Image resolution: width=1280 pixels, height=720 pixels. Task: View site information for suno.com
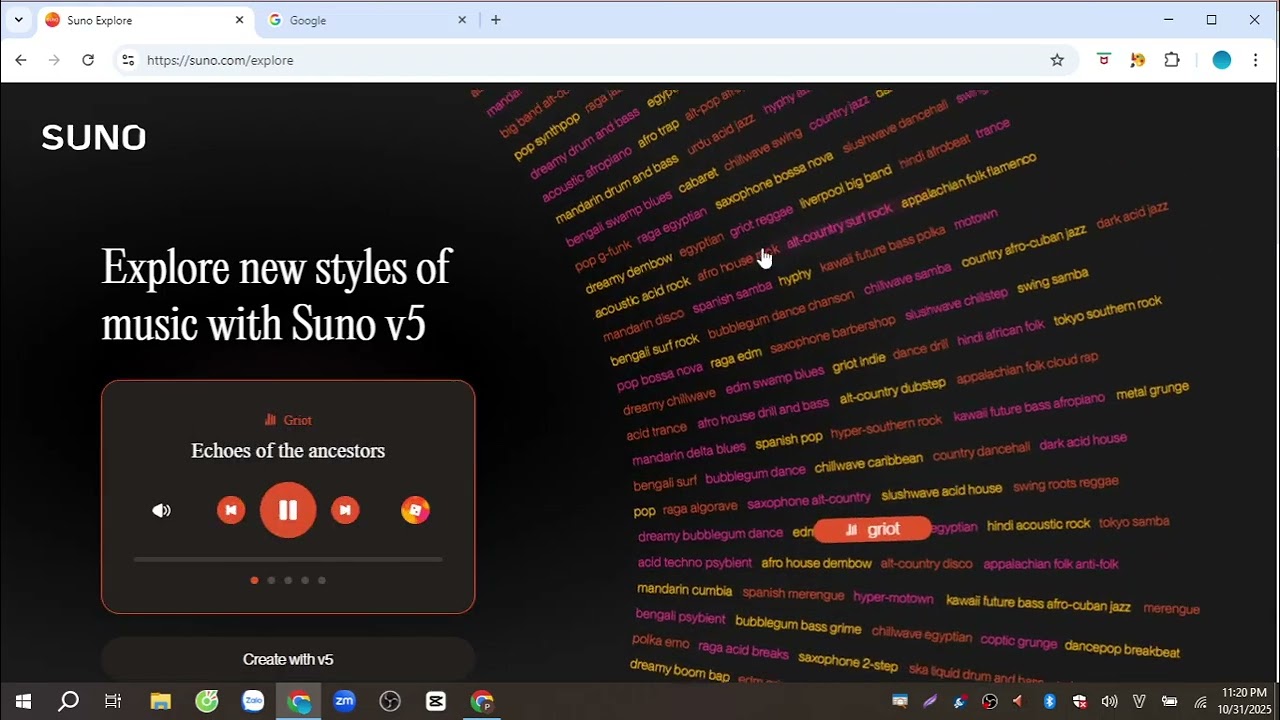[x=128, y=60]
